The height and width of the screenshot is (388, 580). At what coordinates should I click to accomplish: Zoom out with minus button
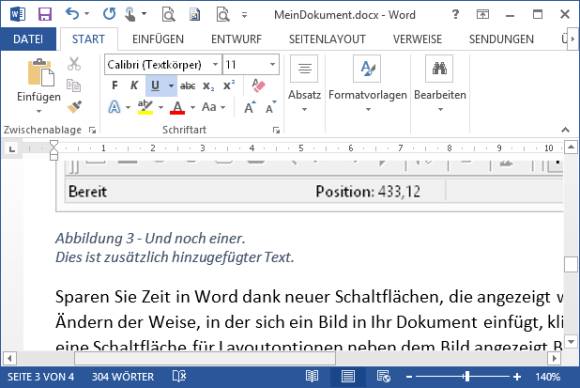409,377
